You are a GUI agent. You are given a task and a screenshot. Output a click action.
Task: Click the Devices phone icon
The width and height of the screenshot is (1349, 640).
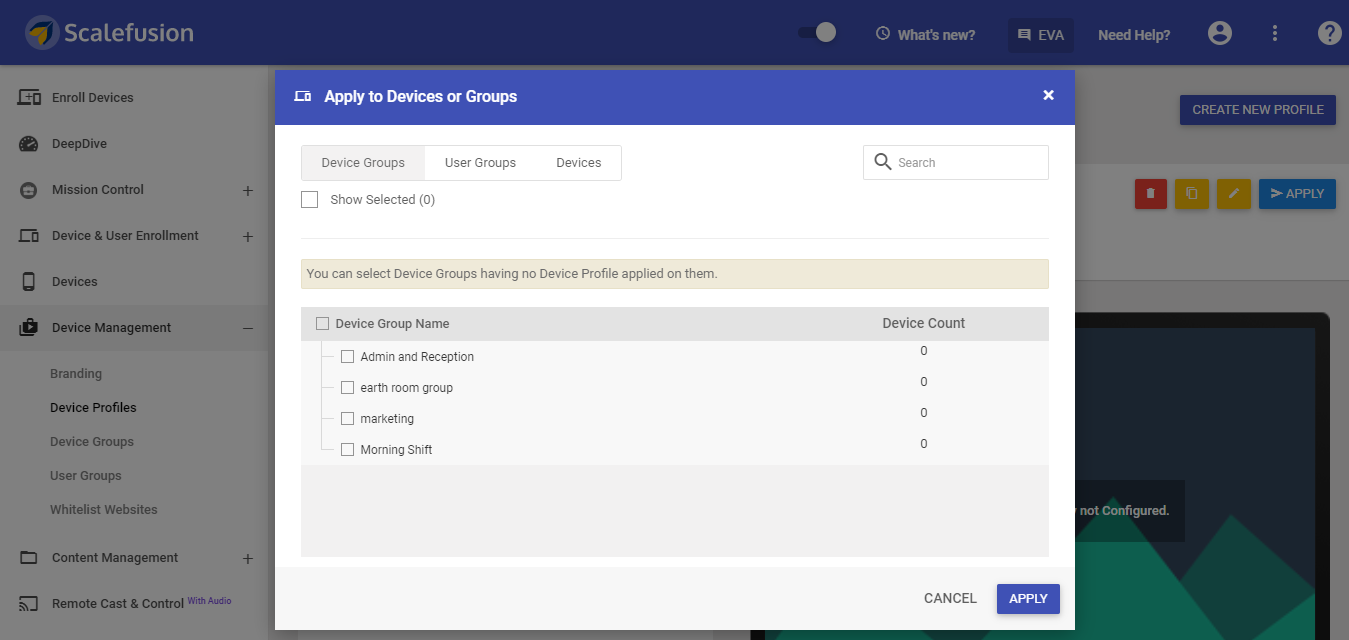pyautogui.click(x=29, y=282)
